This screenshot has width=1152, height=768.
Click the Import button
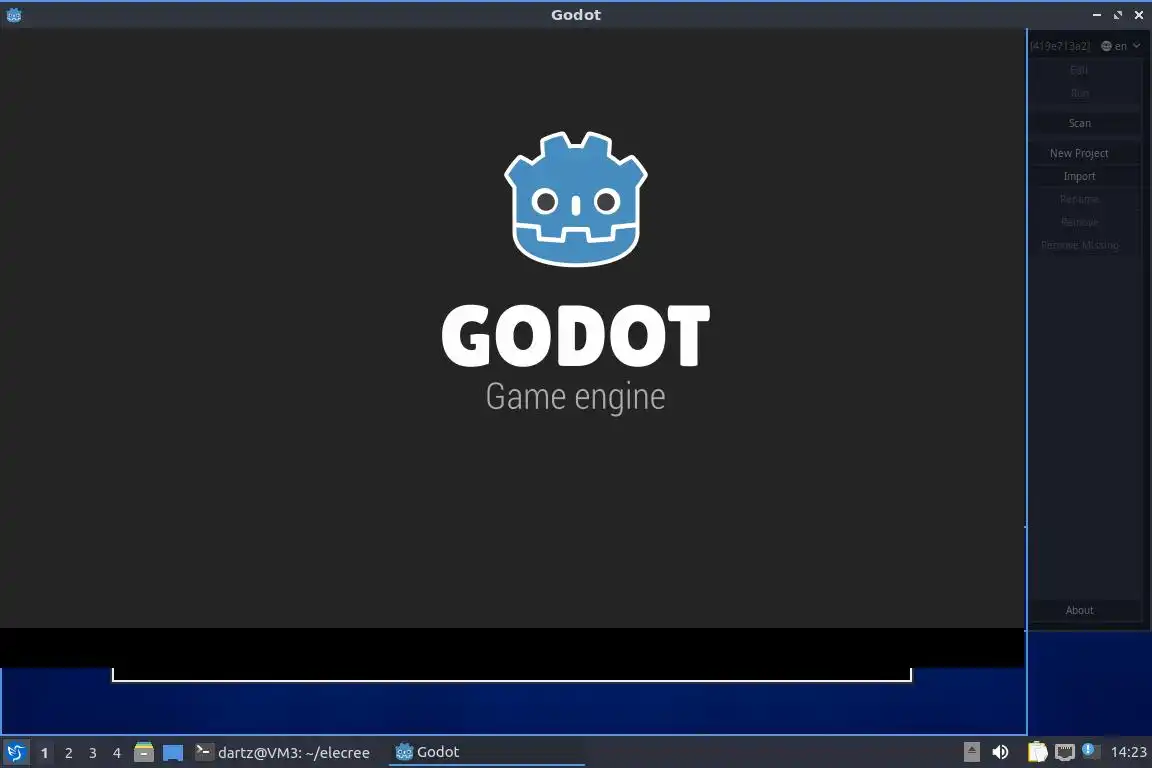[x=1079, y=176]
